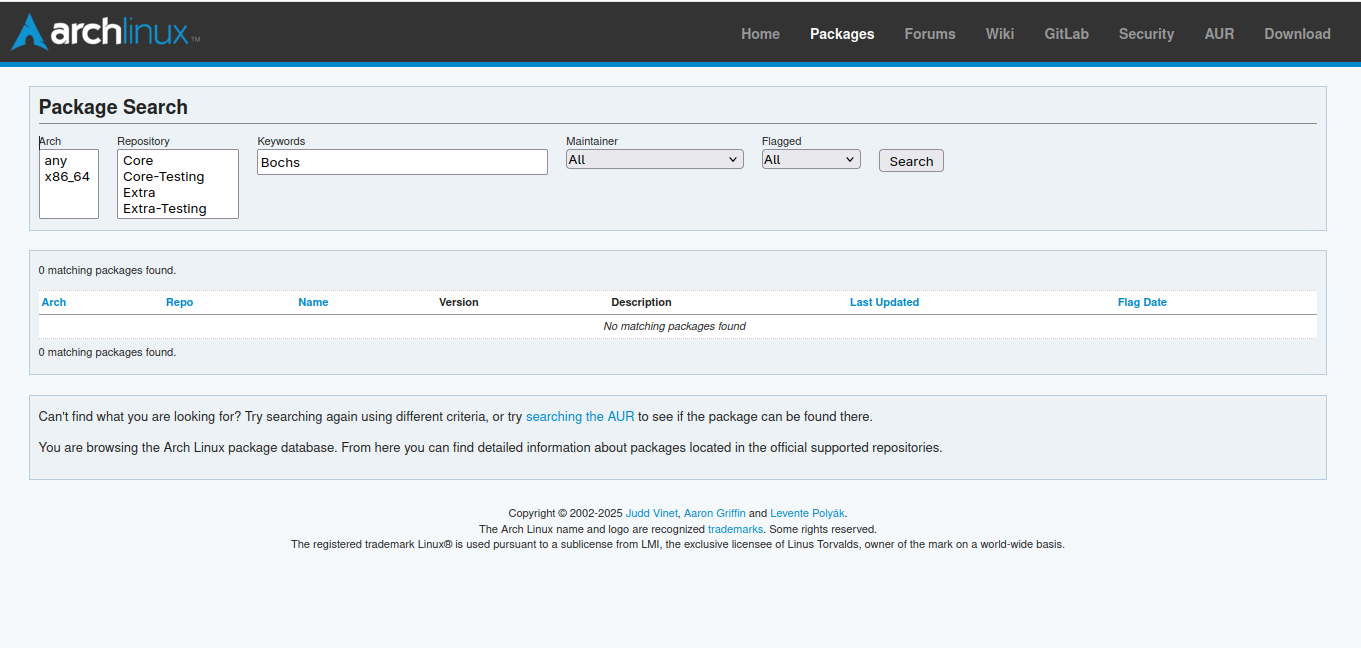Select 'Extra' in the Repository list

click(x=177, y=193)
